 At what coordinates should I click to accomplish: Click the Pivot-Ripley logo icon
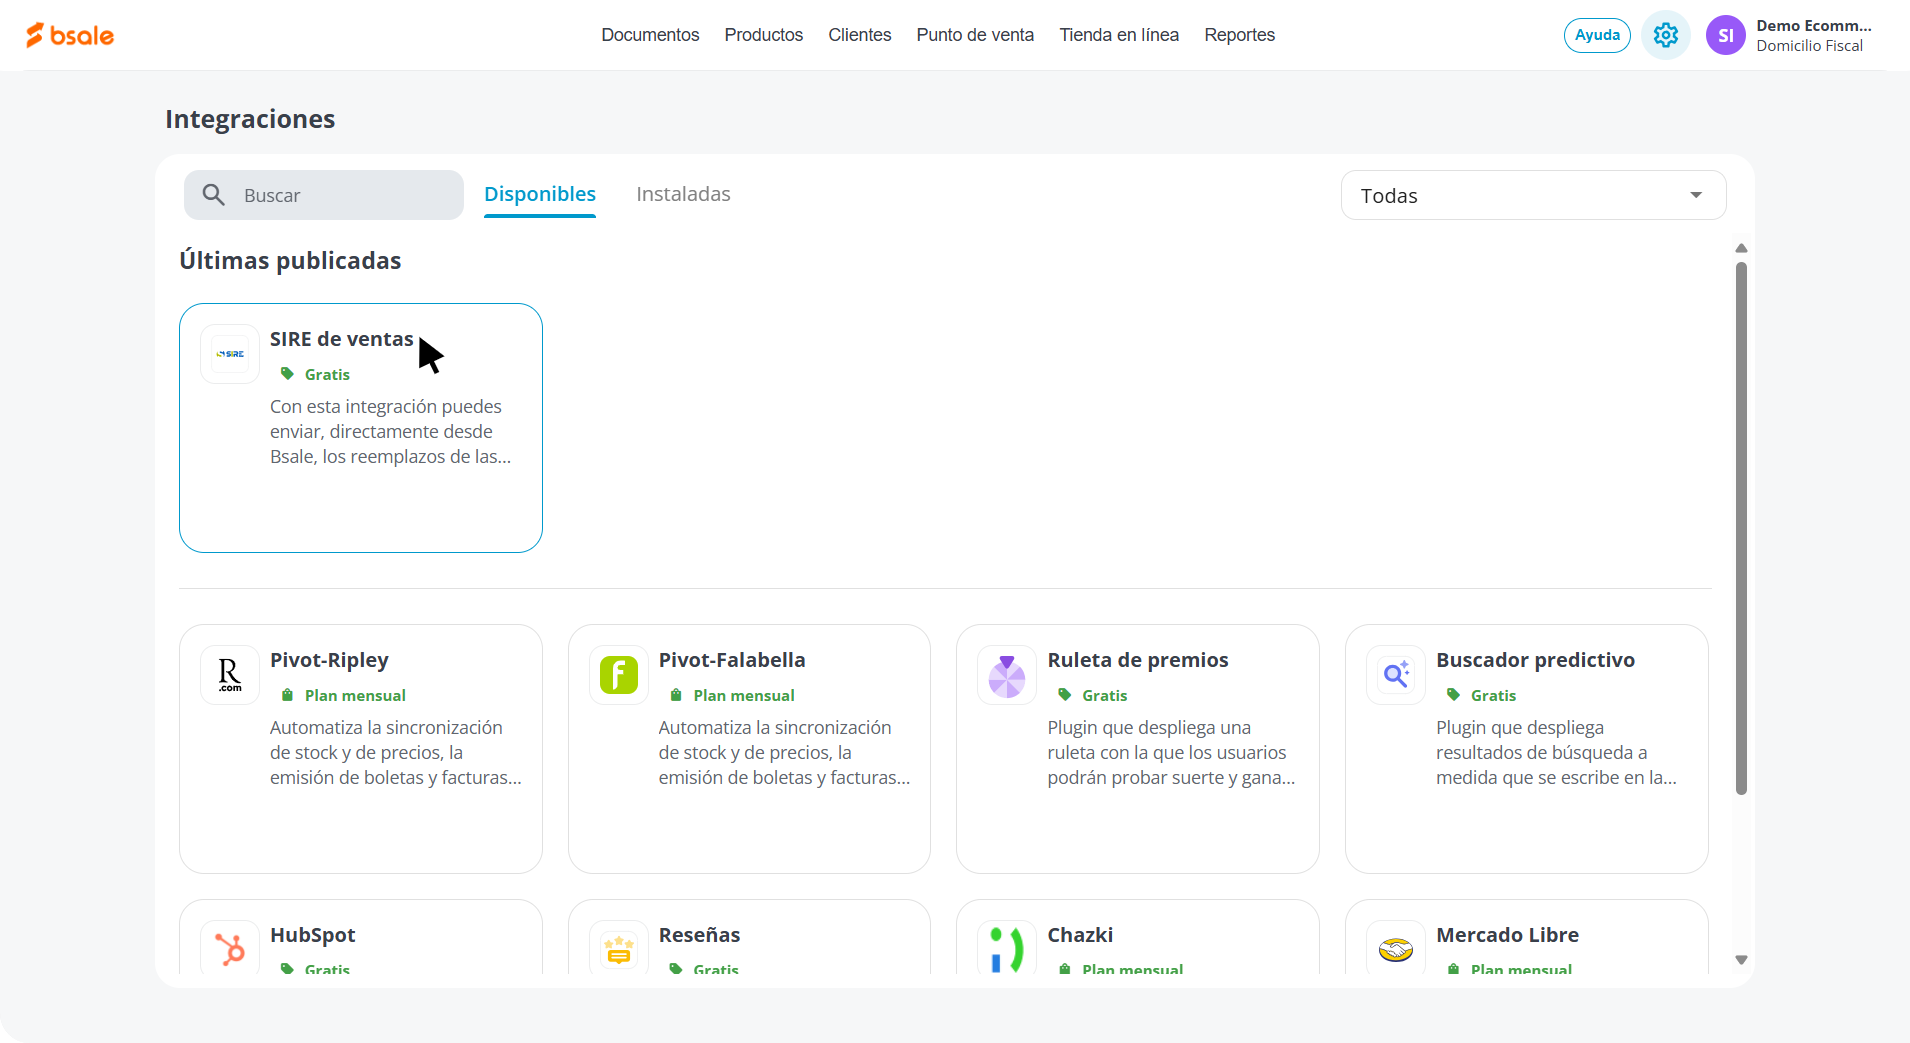pos(230,675)
